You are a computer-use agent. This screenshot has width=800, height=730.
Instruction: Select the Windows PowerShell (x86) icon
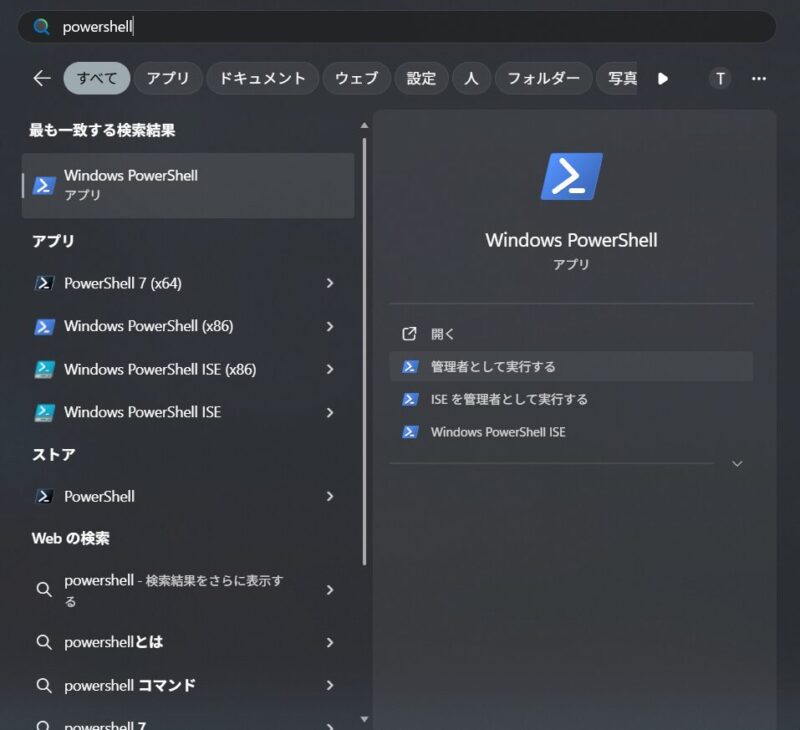(45, 326)
